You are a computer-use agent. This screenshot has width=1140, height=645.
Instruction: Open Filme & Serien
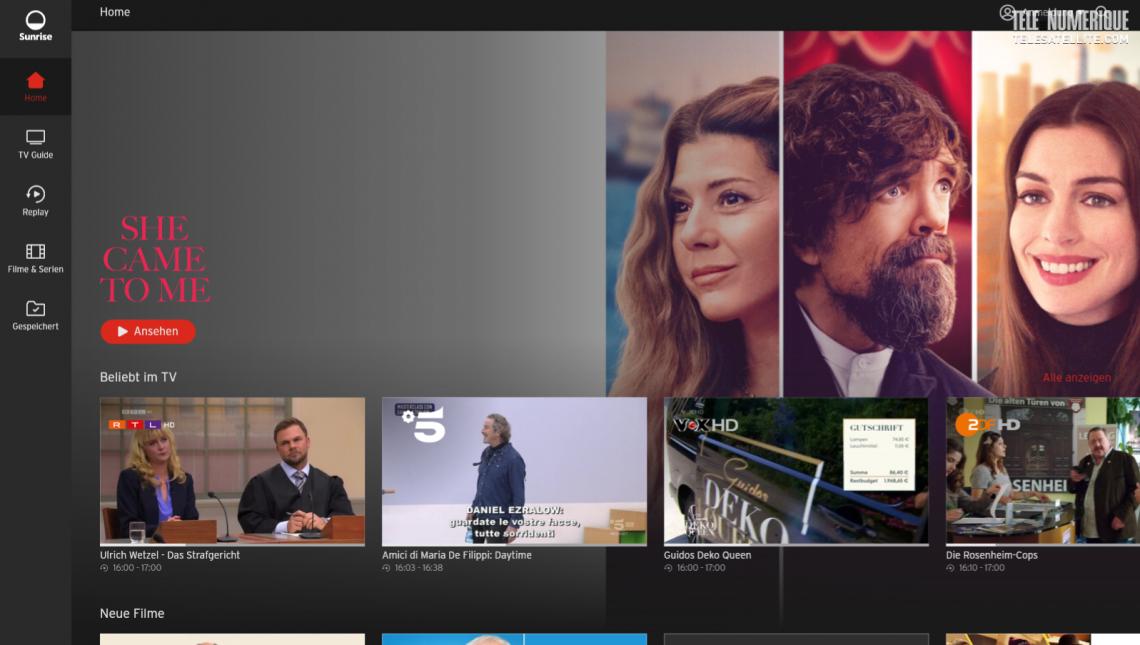click(35, 258)
